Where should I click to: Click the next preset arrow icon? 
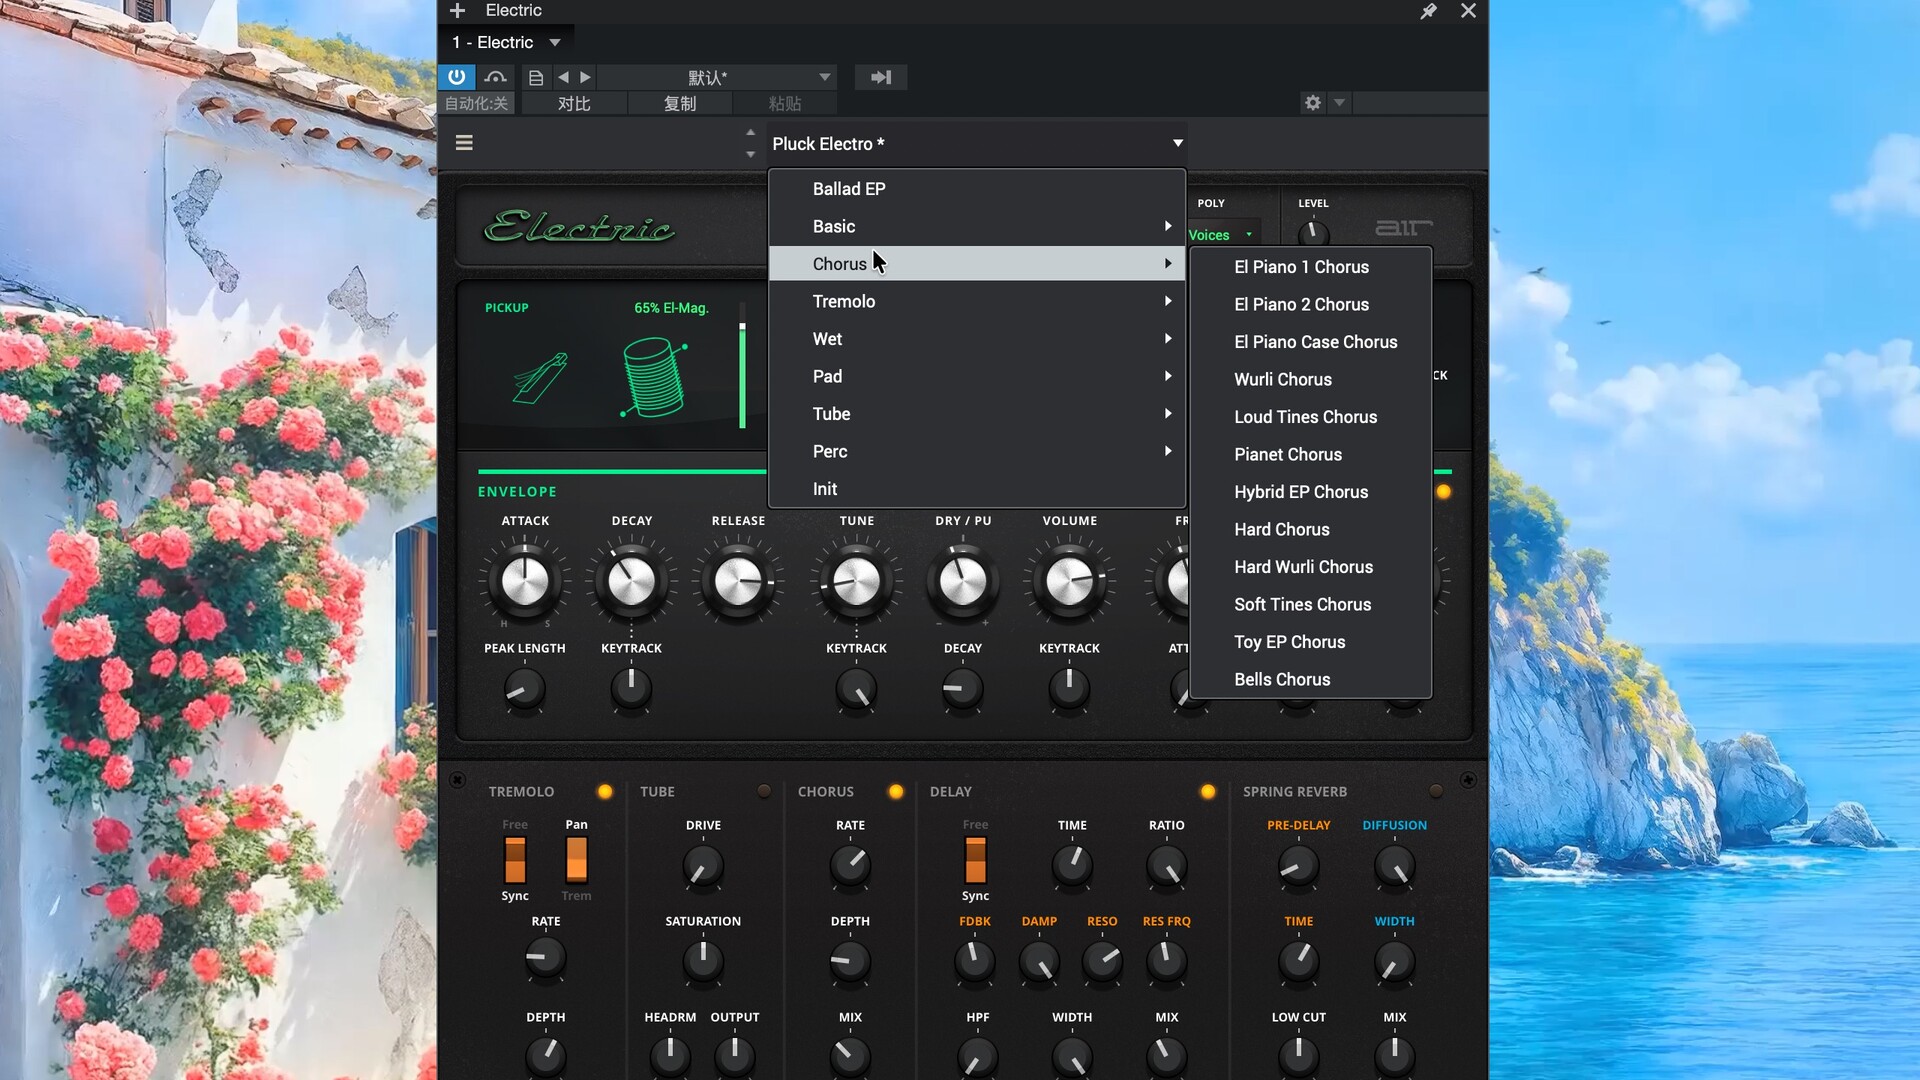586,77
